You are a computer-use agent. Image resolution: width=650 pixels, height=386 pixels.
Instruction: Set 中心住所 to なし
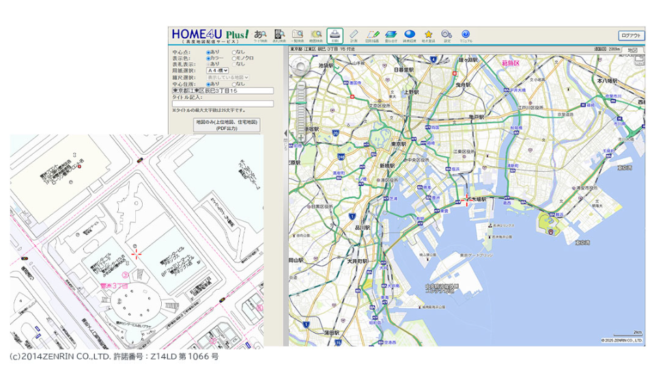tap(234, 84)
